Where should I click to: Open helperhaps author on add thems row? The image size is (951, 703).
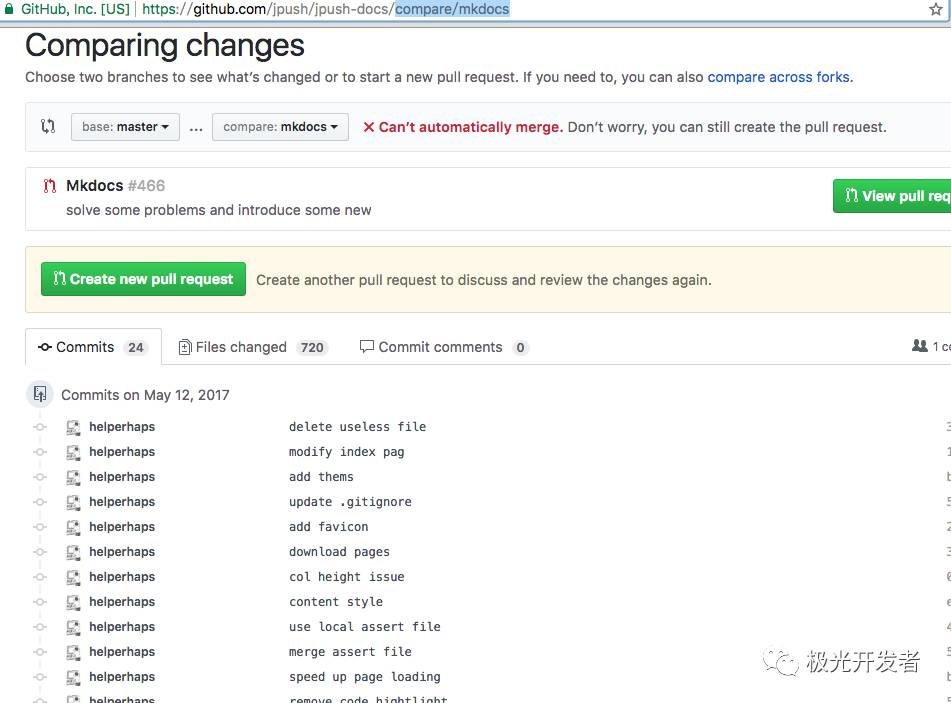coord(122,477)
